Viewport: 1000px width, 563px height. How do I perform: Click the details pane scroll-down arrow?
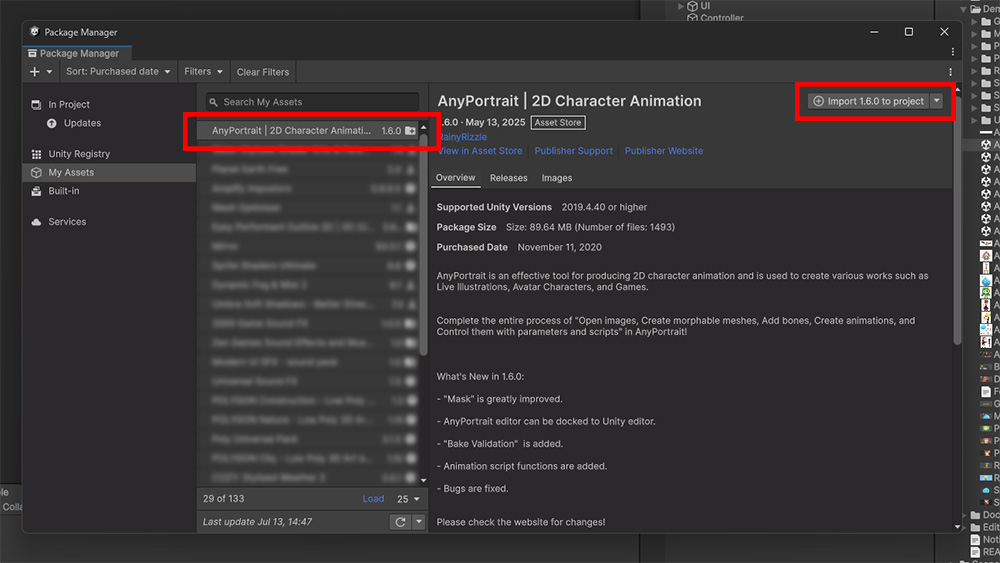(x=957, y=527)
